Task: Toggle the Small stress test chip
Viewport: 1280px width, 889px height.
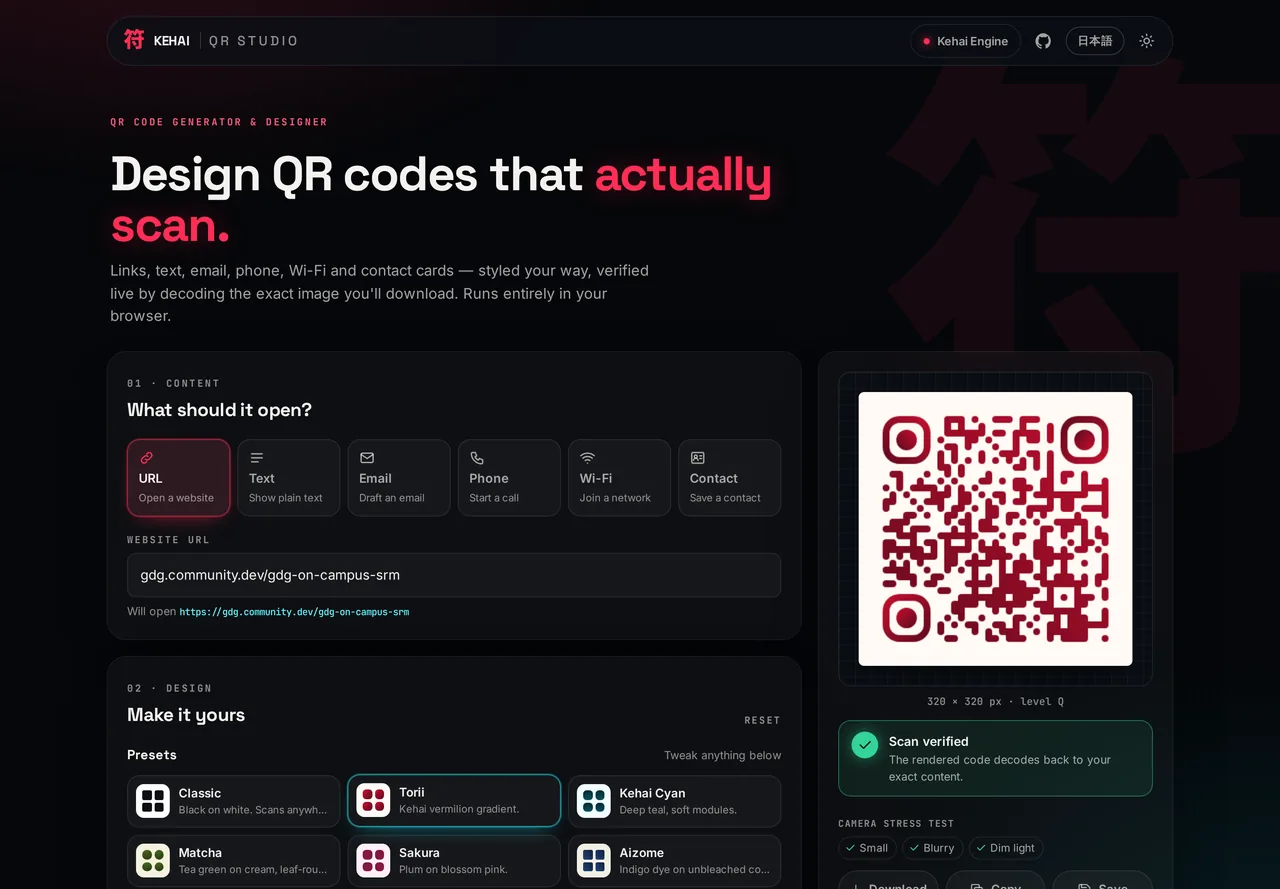Action: coord(867,848)
